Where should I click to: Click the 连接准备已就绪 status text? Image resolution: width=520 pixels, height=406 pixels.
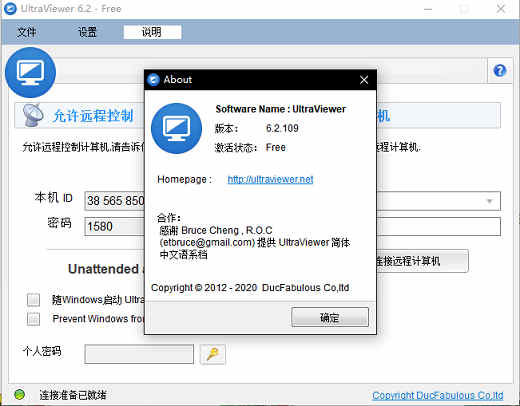pos(73,395)
